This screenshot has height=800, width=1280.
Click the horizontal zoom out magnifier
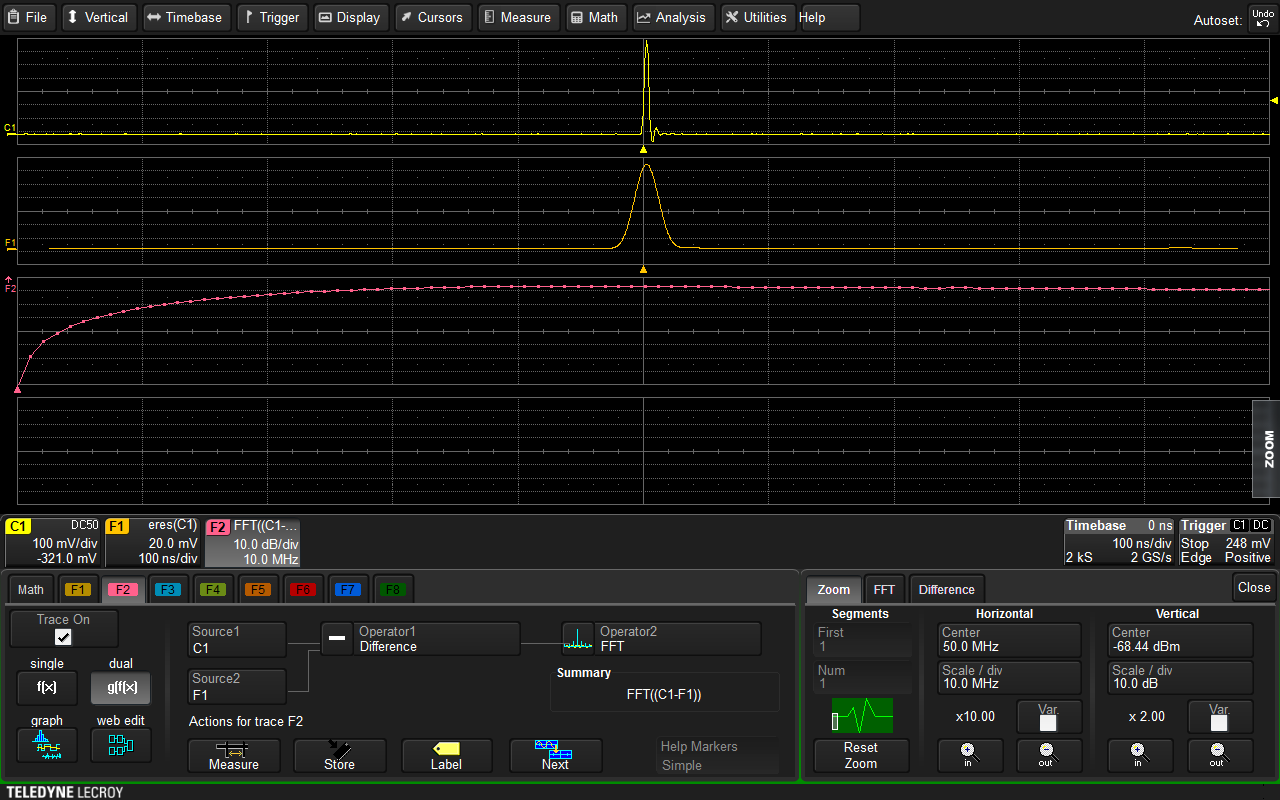pos(1048,755)
